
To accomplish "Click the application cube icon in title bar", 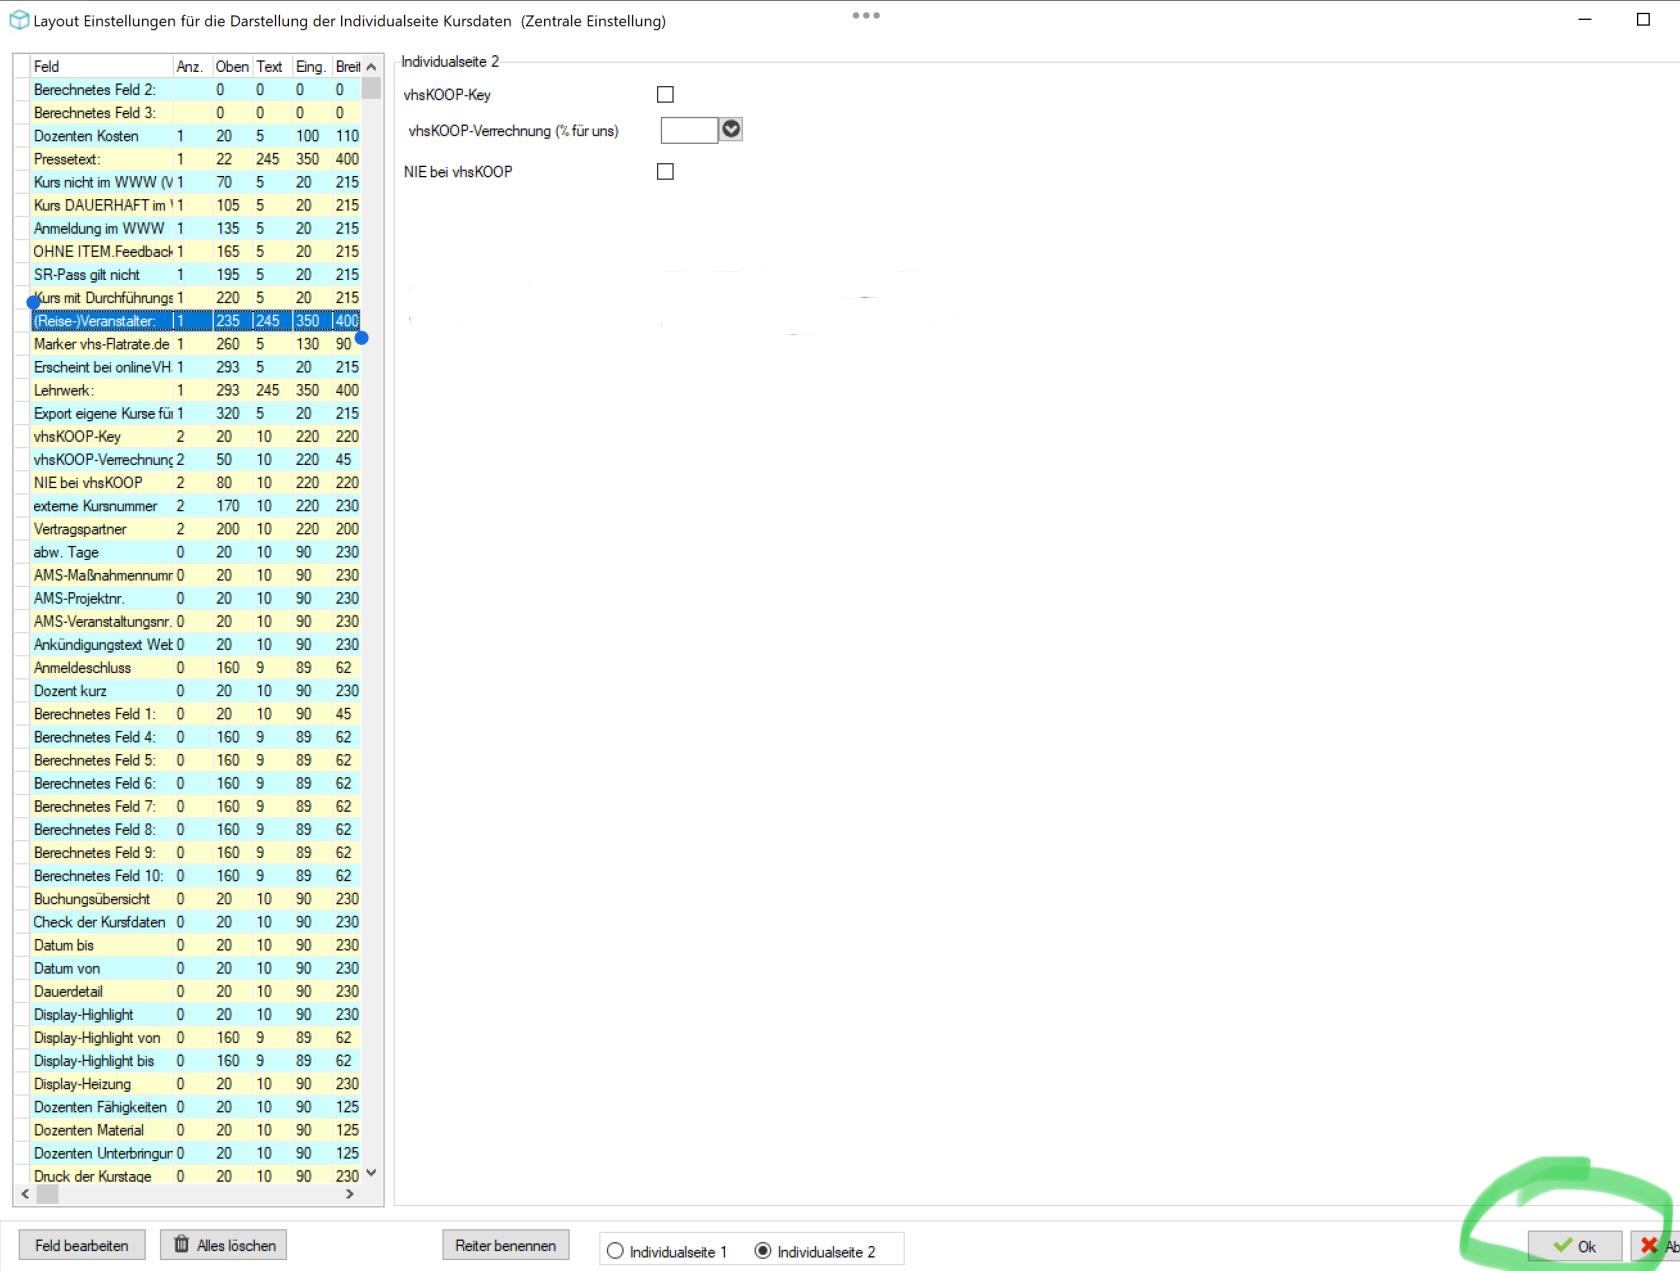I will click(19, 21).
